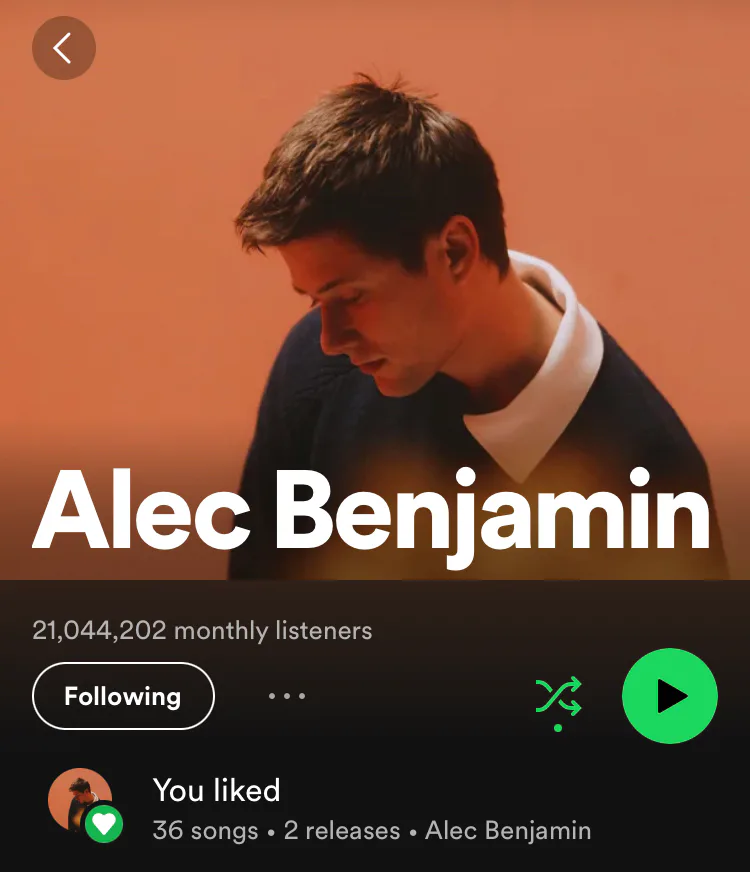This screenshot has width=750, height=872.
Task: Tap the green heart badge on the thumbnail
Action: pos(104,824)
